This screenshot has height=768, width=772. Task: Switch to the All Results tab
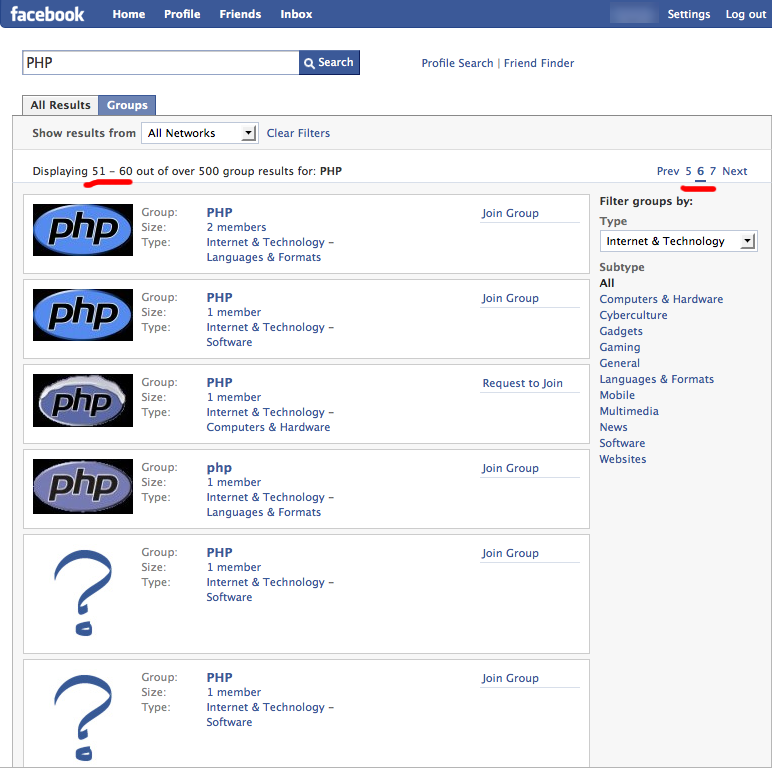[61, 105]
